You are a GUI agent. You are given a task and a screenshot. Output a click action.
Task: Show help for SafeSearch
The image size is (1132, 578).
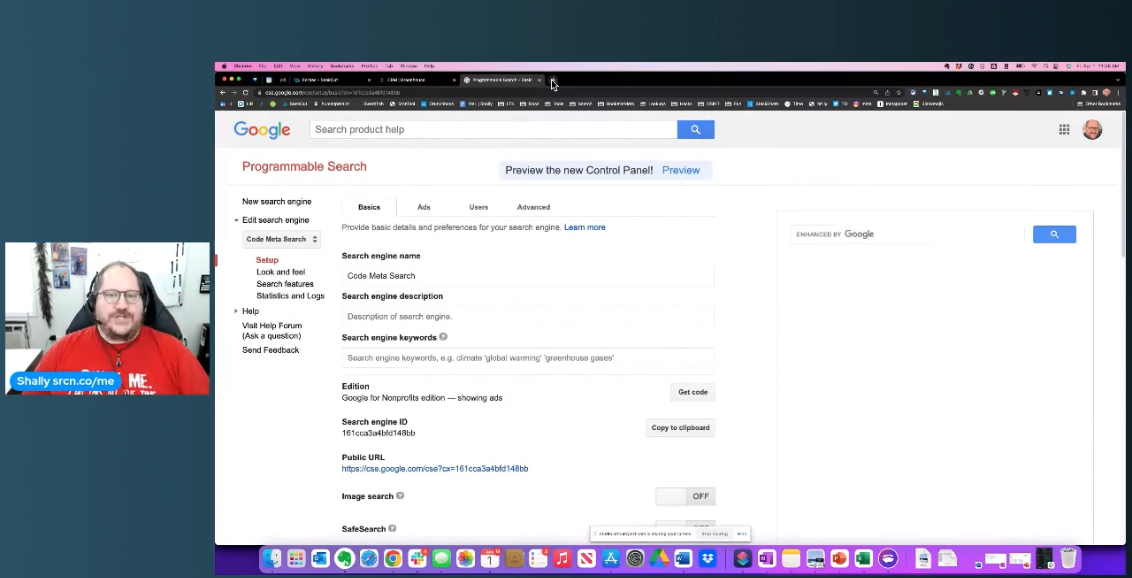coord(392,529)
